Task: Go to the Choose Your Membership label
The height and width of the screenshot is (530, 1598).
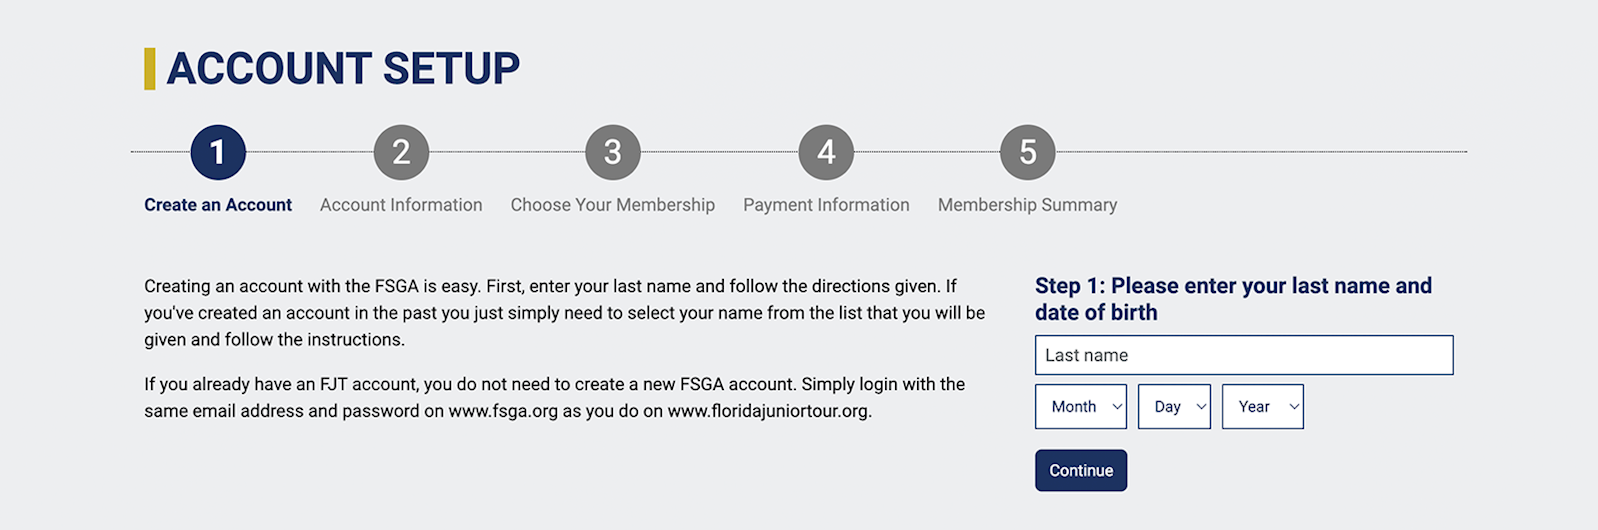Action: tap(613, 205)
